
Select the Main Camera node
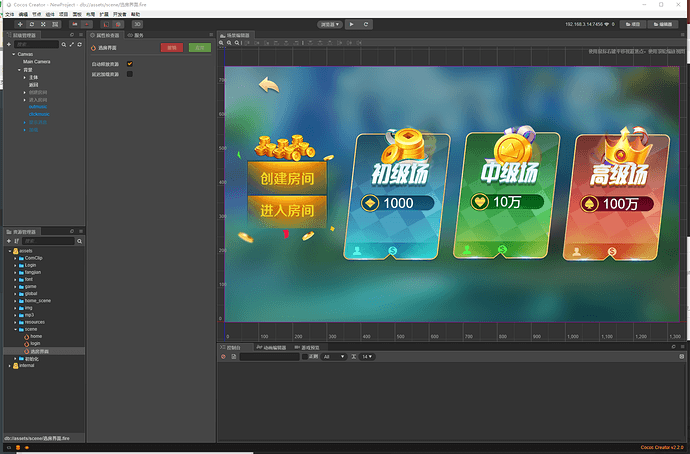click(37, 62)
